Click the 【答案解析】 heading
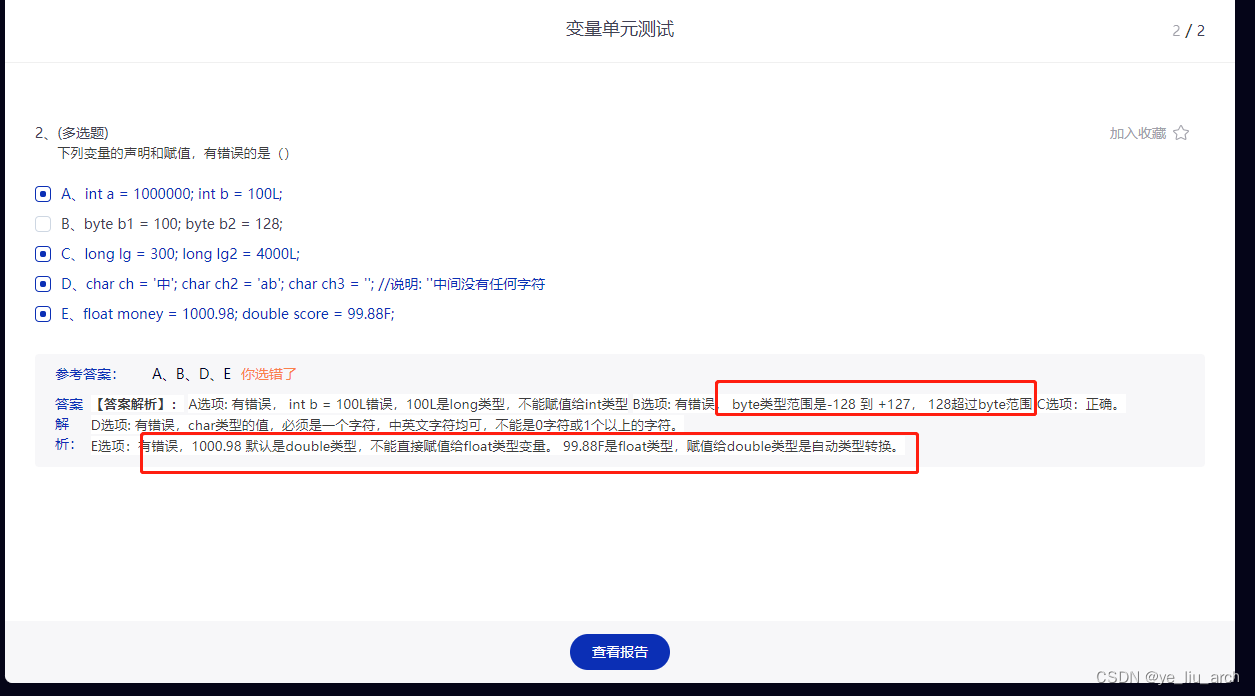Viewport: 1255px width, 696px height. point(135,404)
